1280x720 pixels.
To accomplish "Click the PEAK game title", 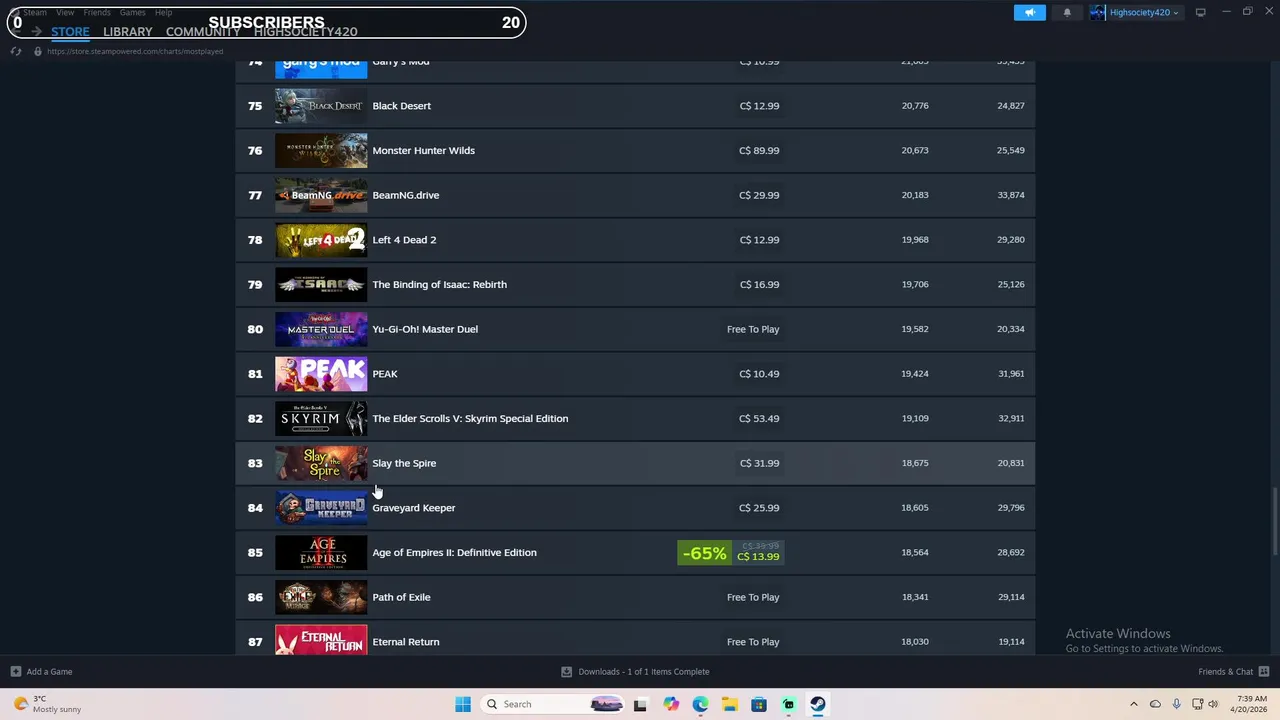I will coord(385,374).
